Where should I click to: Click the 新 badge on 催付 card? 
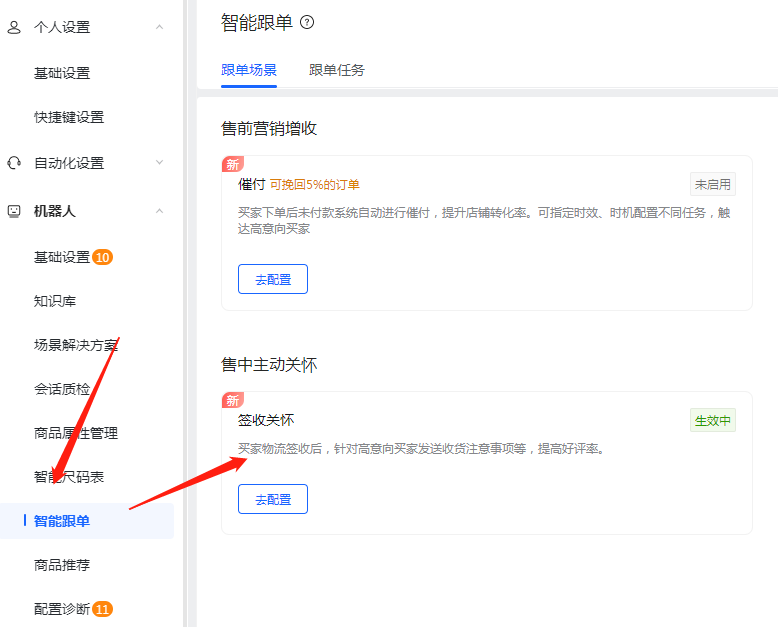233,164
